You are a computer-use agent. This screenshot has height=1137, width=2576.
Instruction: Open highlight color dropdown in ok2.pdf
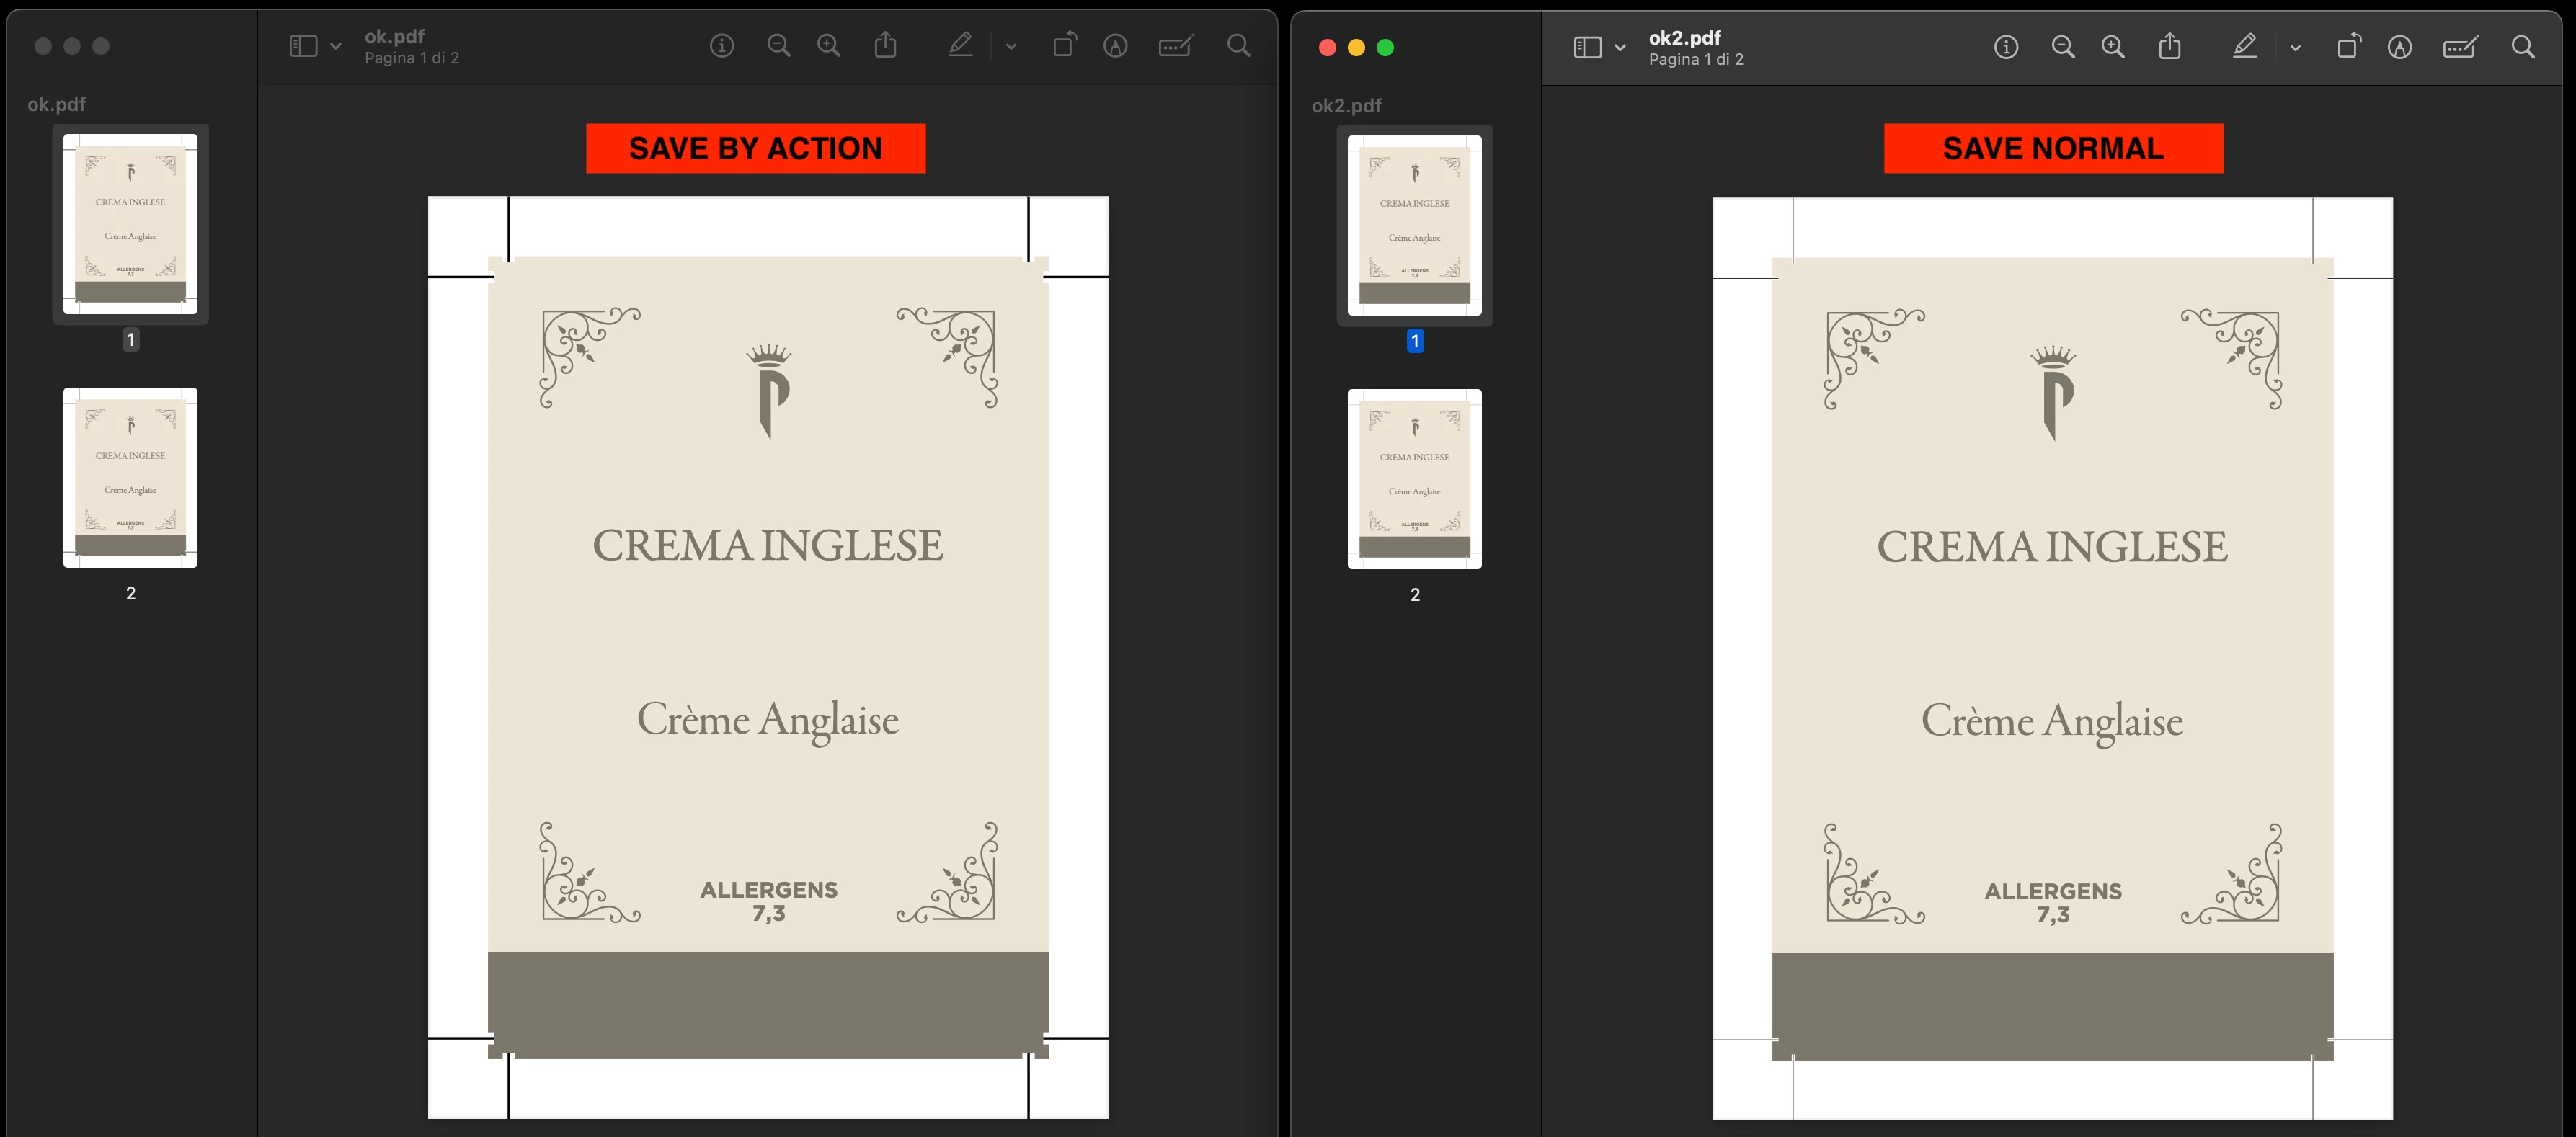click(2295, 47)
